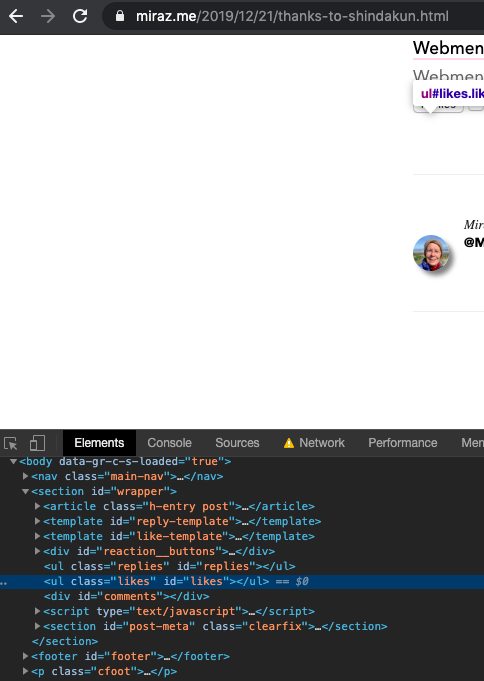Click the round profile avatar photo
The width and height of the screenshot is (484, 681).
coord(431,253)
